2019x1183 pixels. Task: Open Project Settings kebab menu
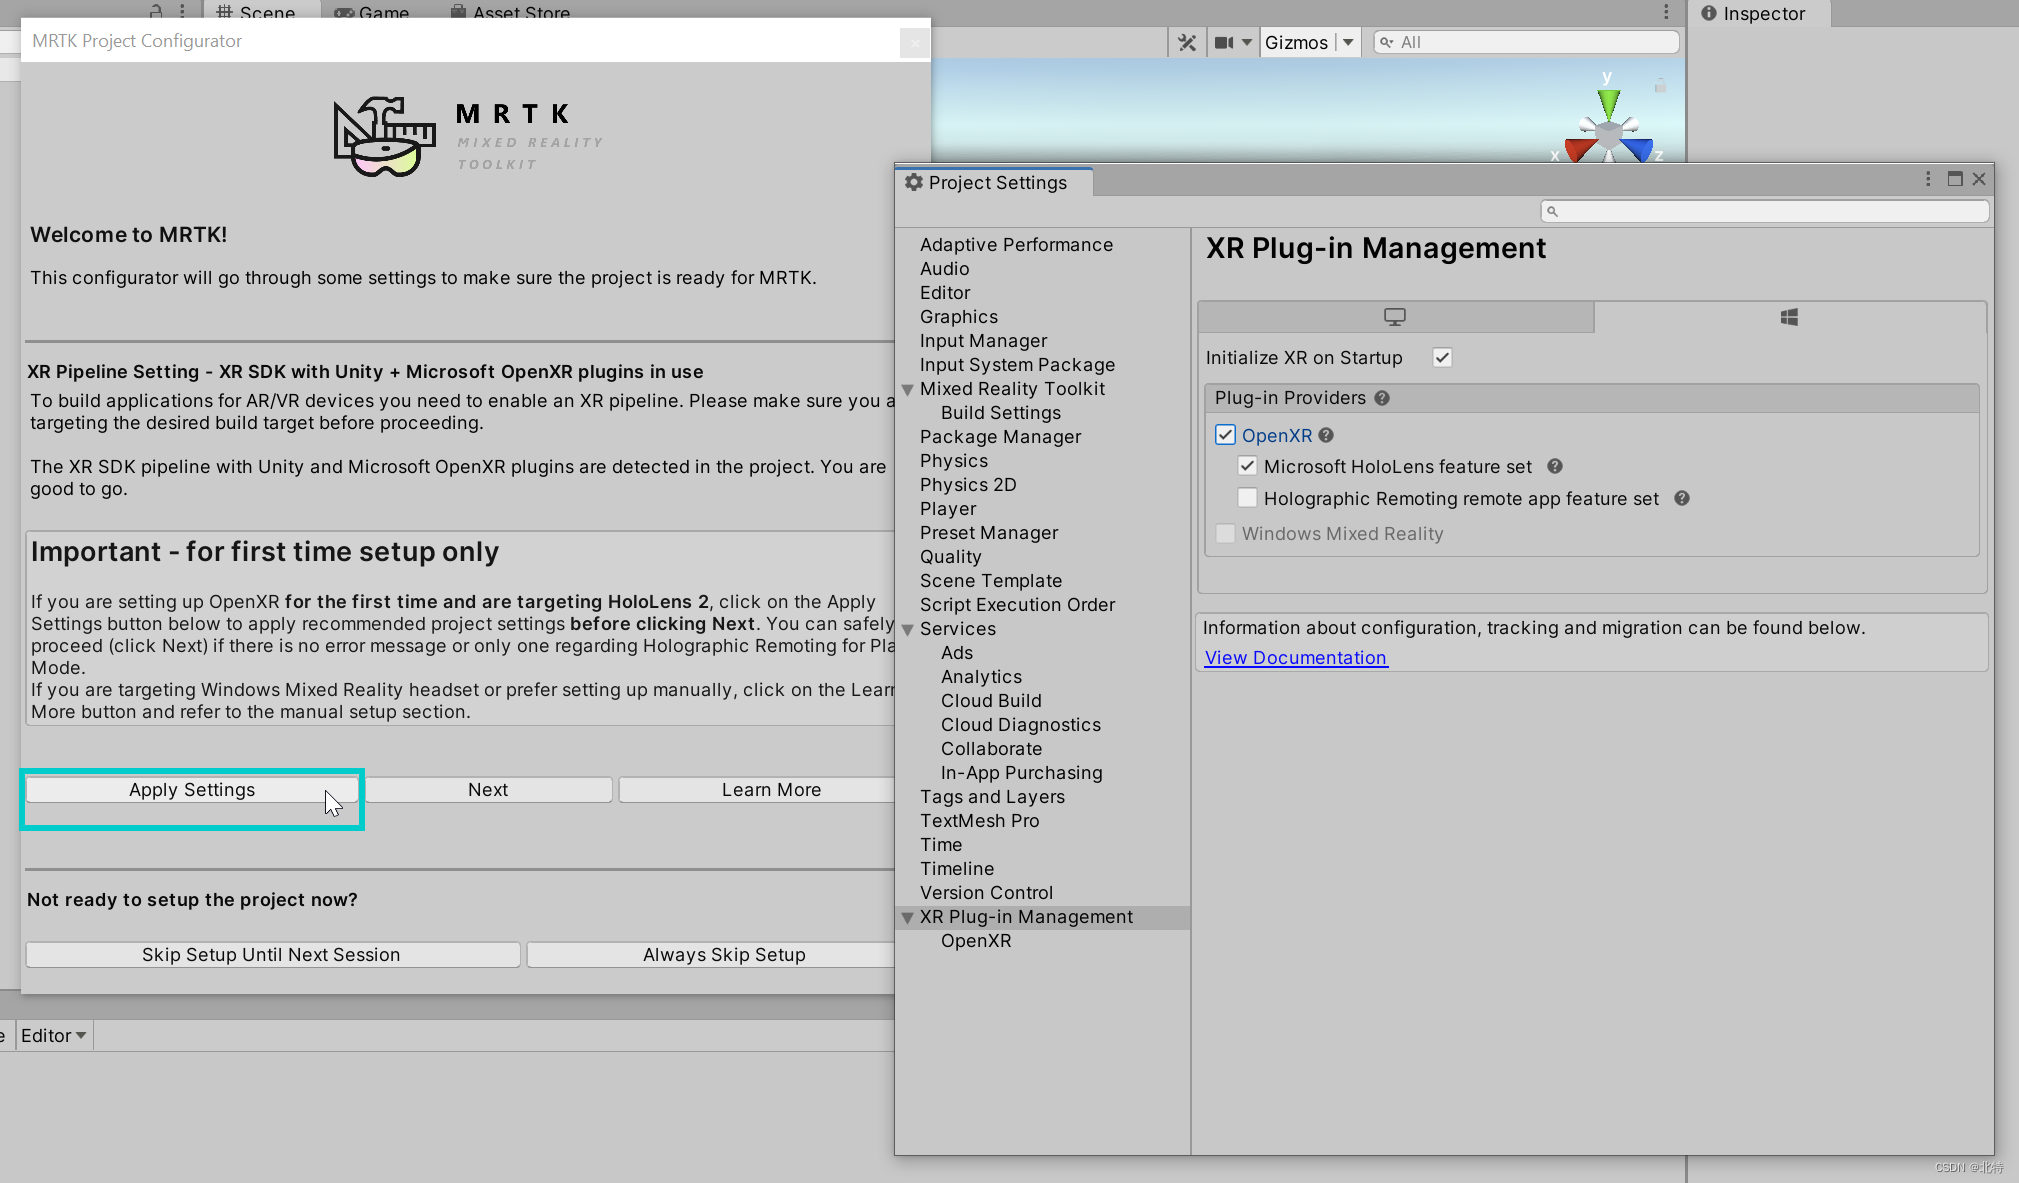pyautogui.click(x=1928, y=179)
